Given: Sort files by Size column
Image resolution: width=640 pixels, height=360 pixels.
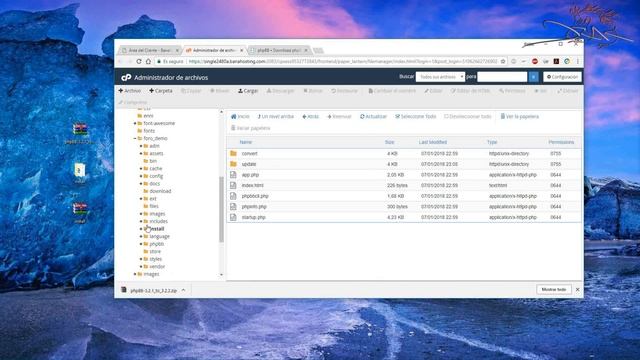Looking at the screenshot, I should pos(389,142).
